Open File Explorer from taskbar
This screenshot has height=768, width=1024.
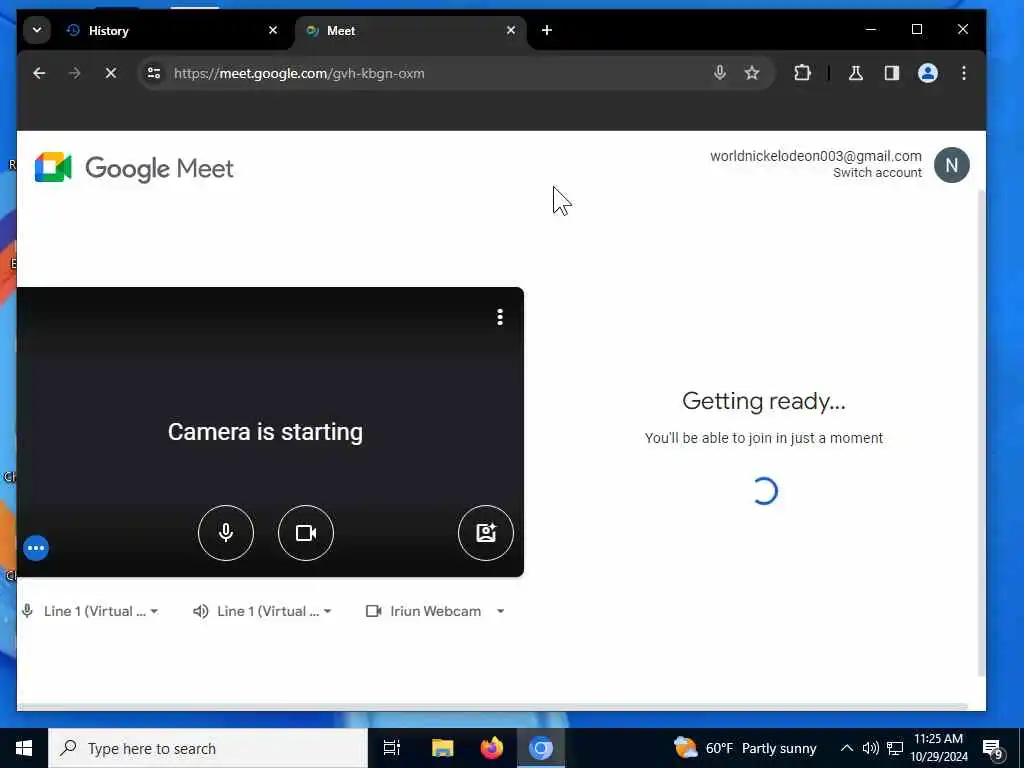[442, 748]
